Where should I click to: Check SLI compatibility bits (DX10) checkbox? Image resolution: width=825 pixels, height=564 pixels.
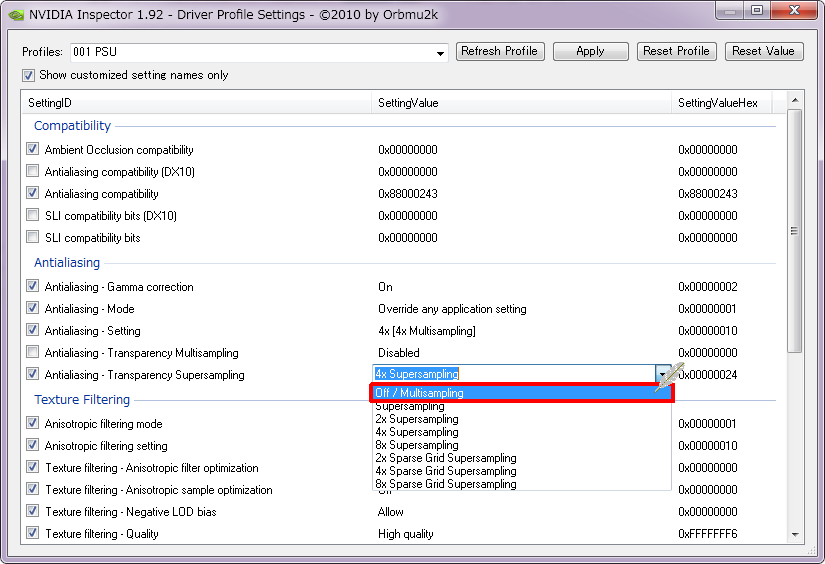(33, 215)
